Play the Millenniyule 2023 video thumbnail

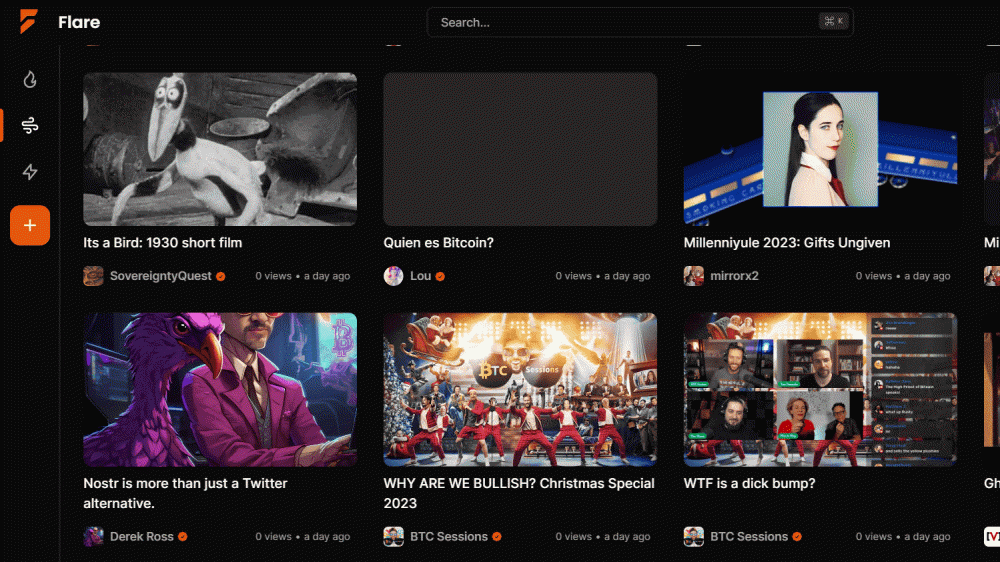[820, 149]
